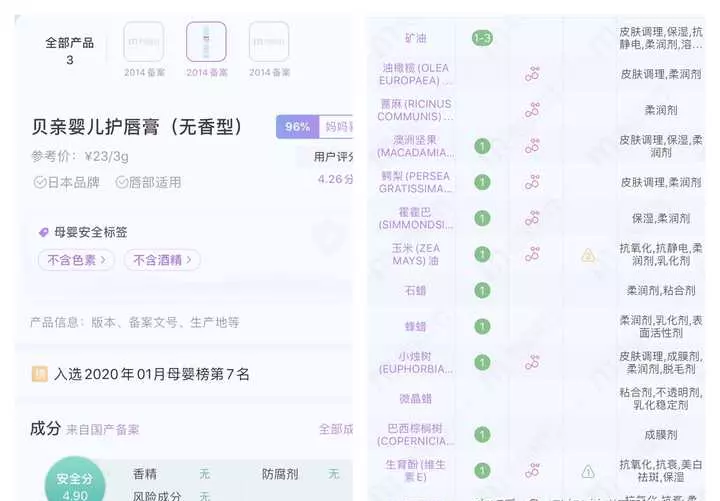Open the 小烛树 (EUPHORBIA) ingredient
720x501 pixels.
[x=416, y=363]
